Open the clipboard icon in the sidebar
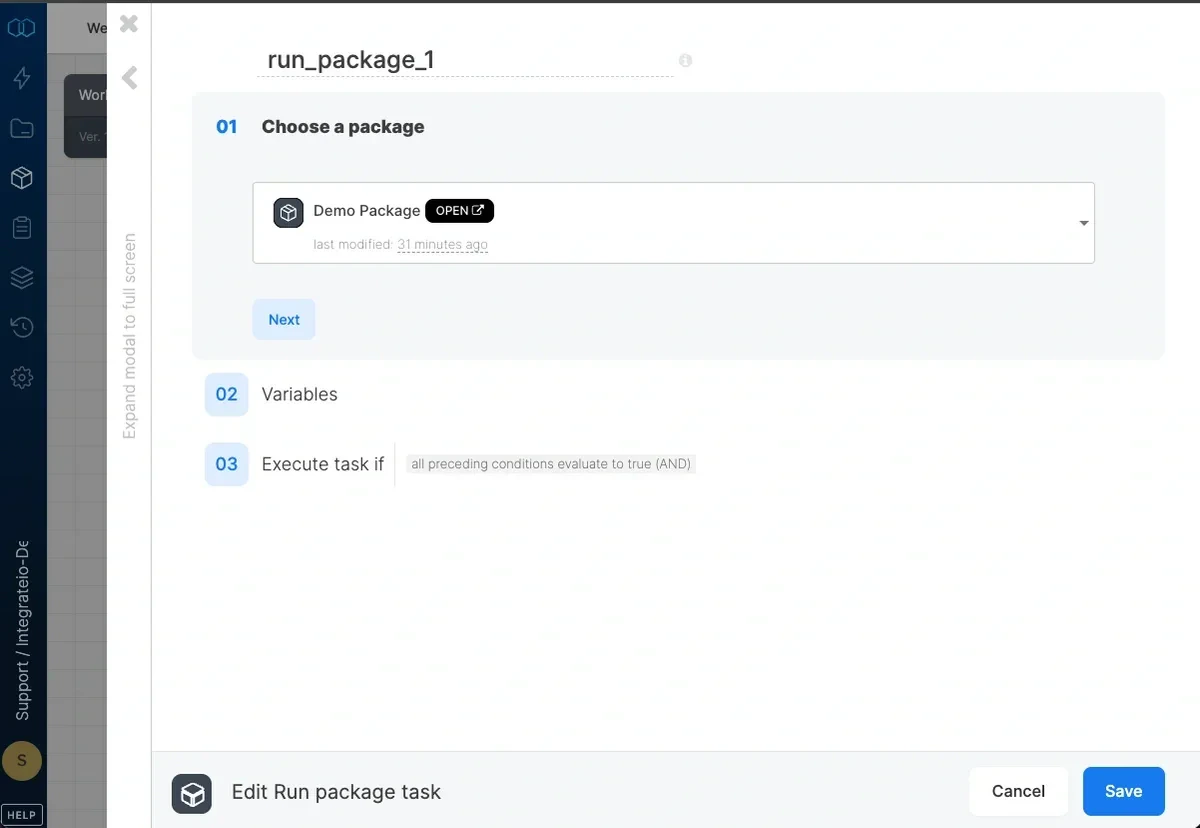 (22, 227)
